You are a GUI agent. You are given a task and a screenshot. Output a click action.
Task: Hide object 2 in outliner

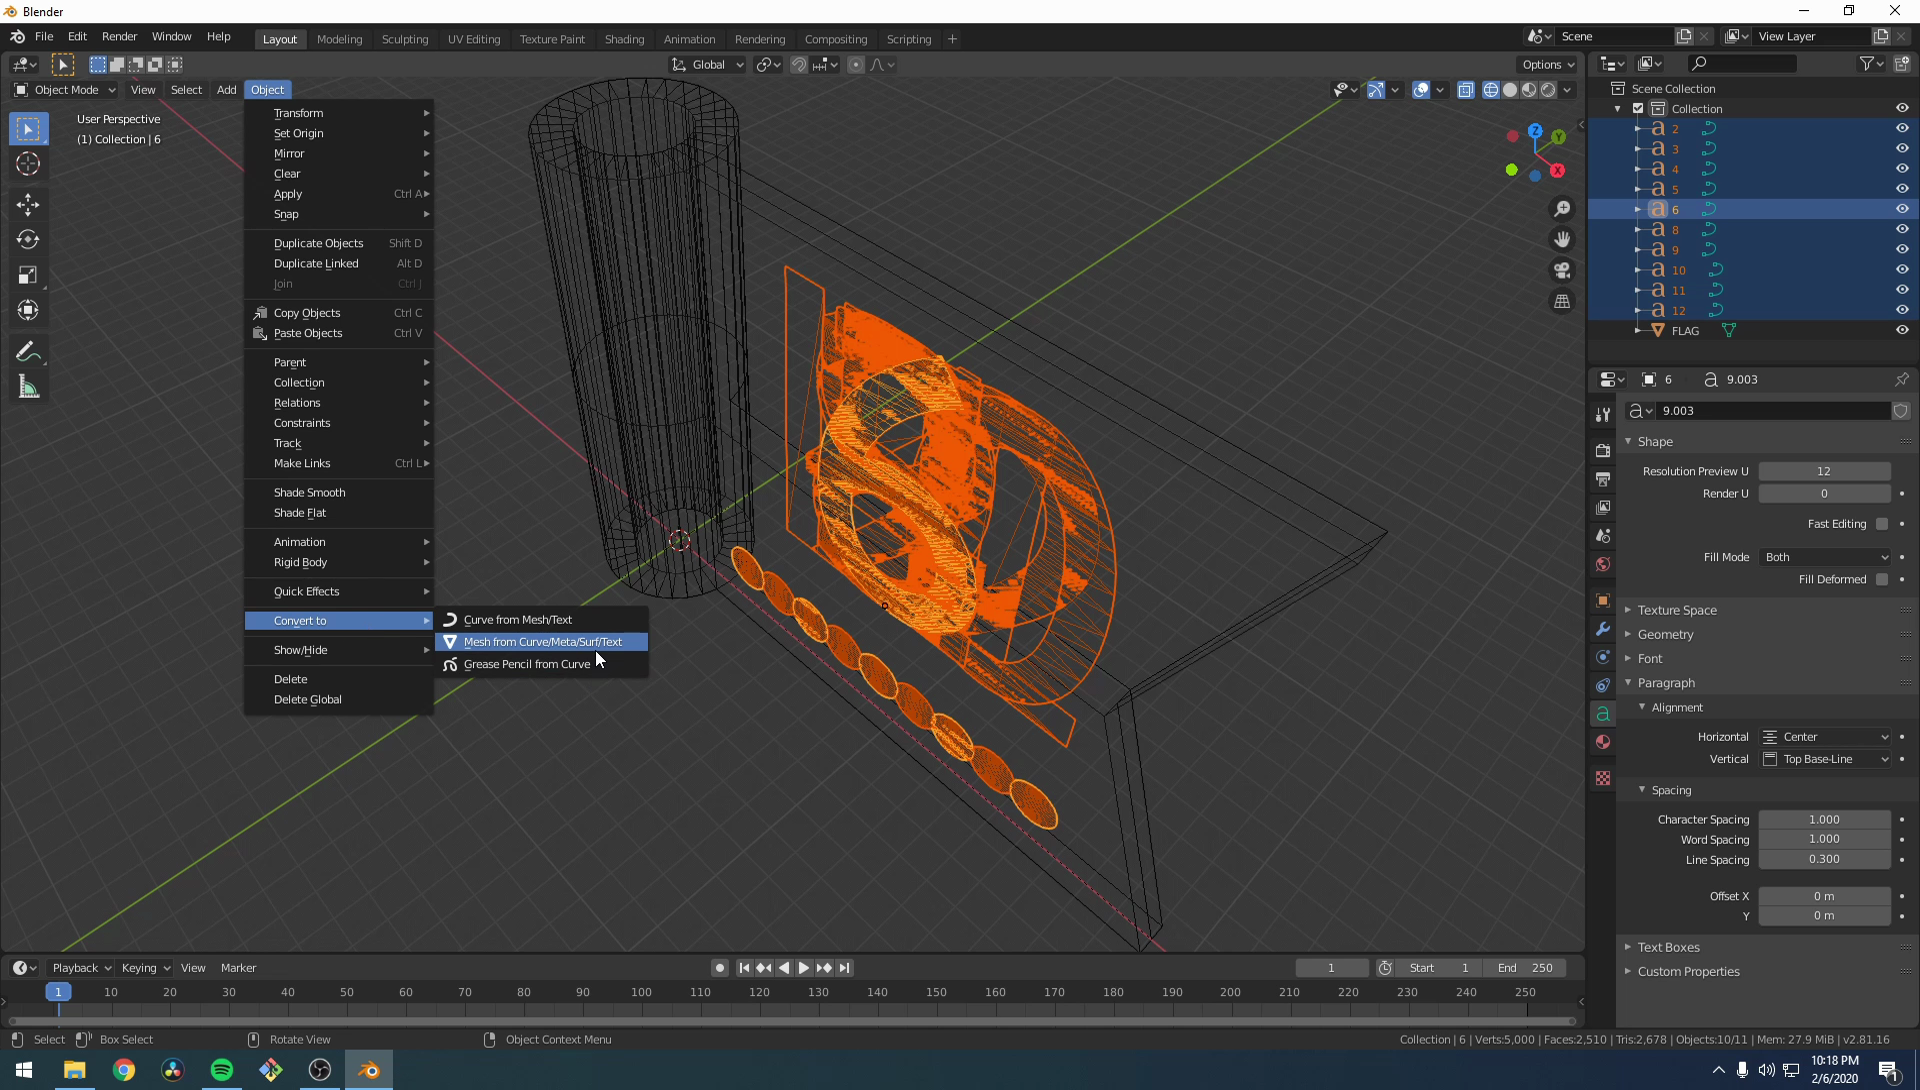(1902, 129)
